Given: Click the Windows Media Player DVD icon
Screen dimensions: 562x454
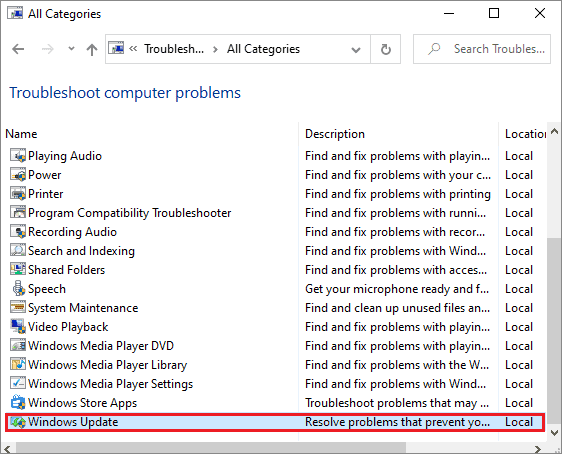Looking at the screenshot, I should click(18, 345).
